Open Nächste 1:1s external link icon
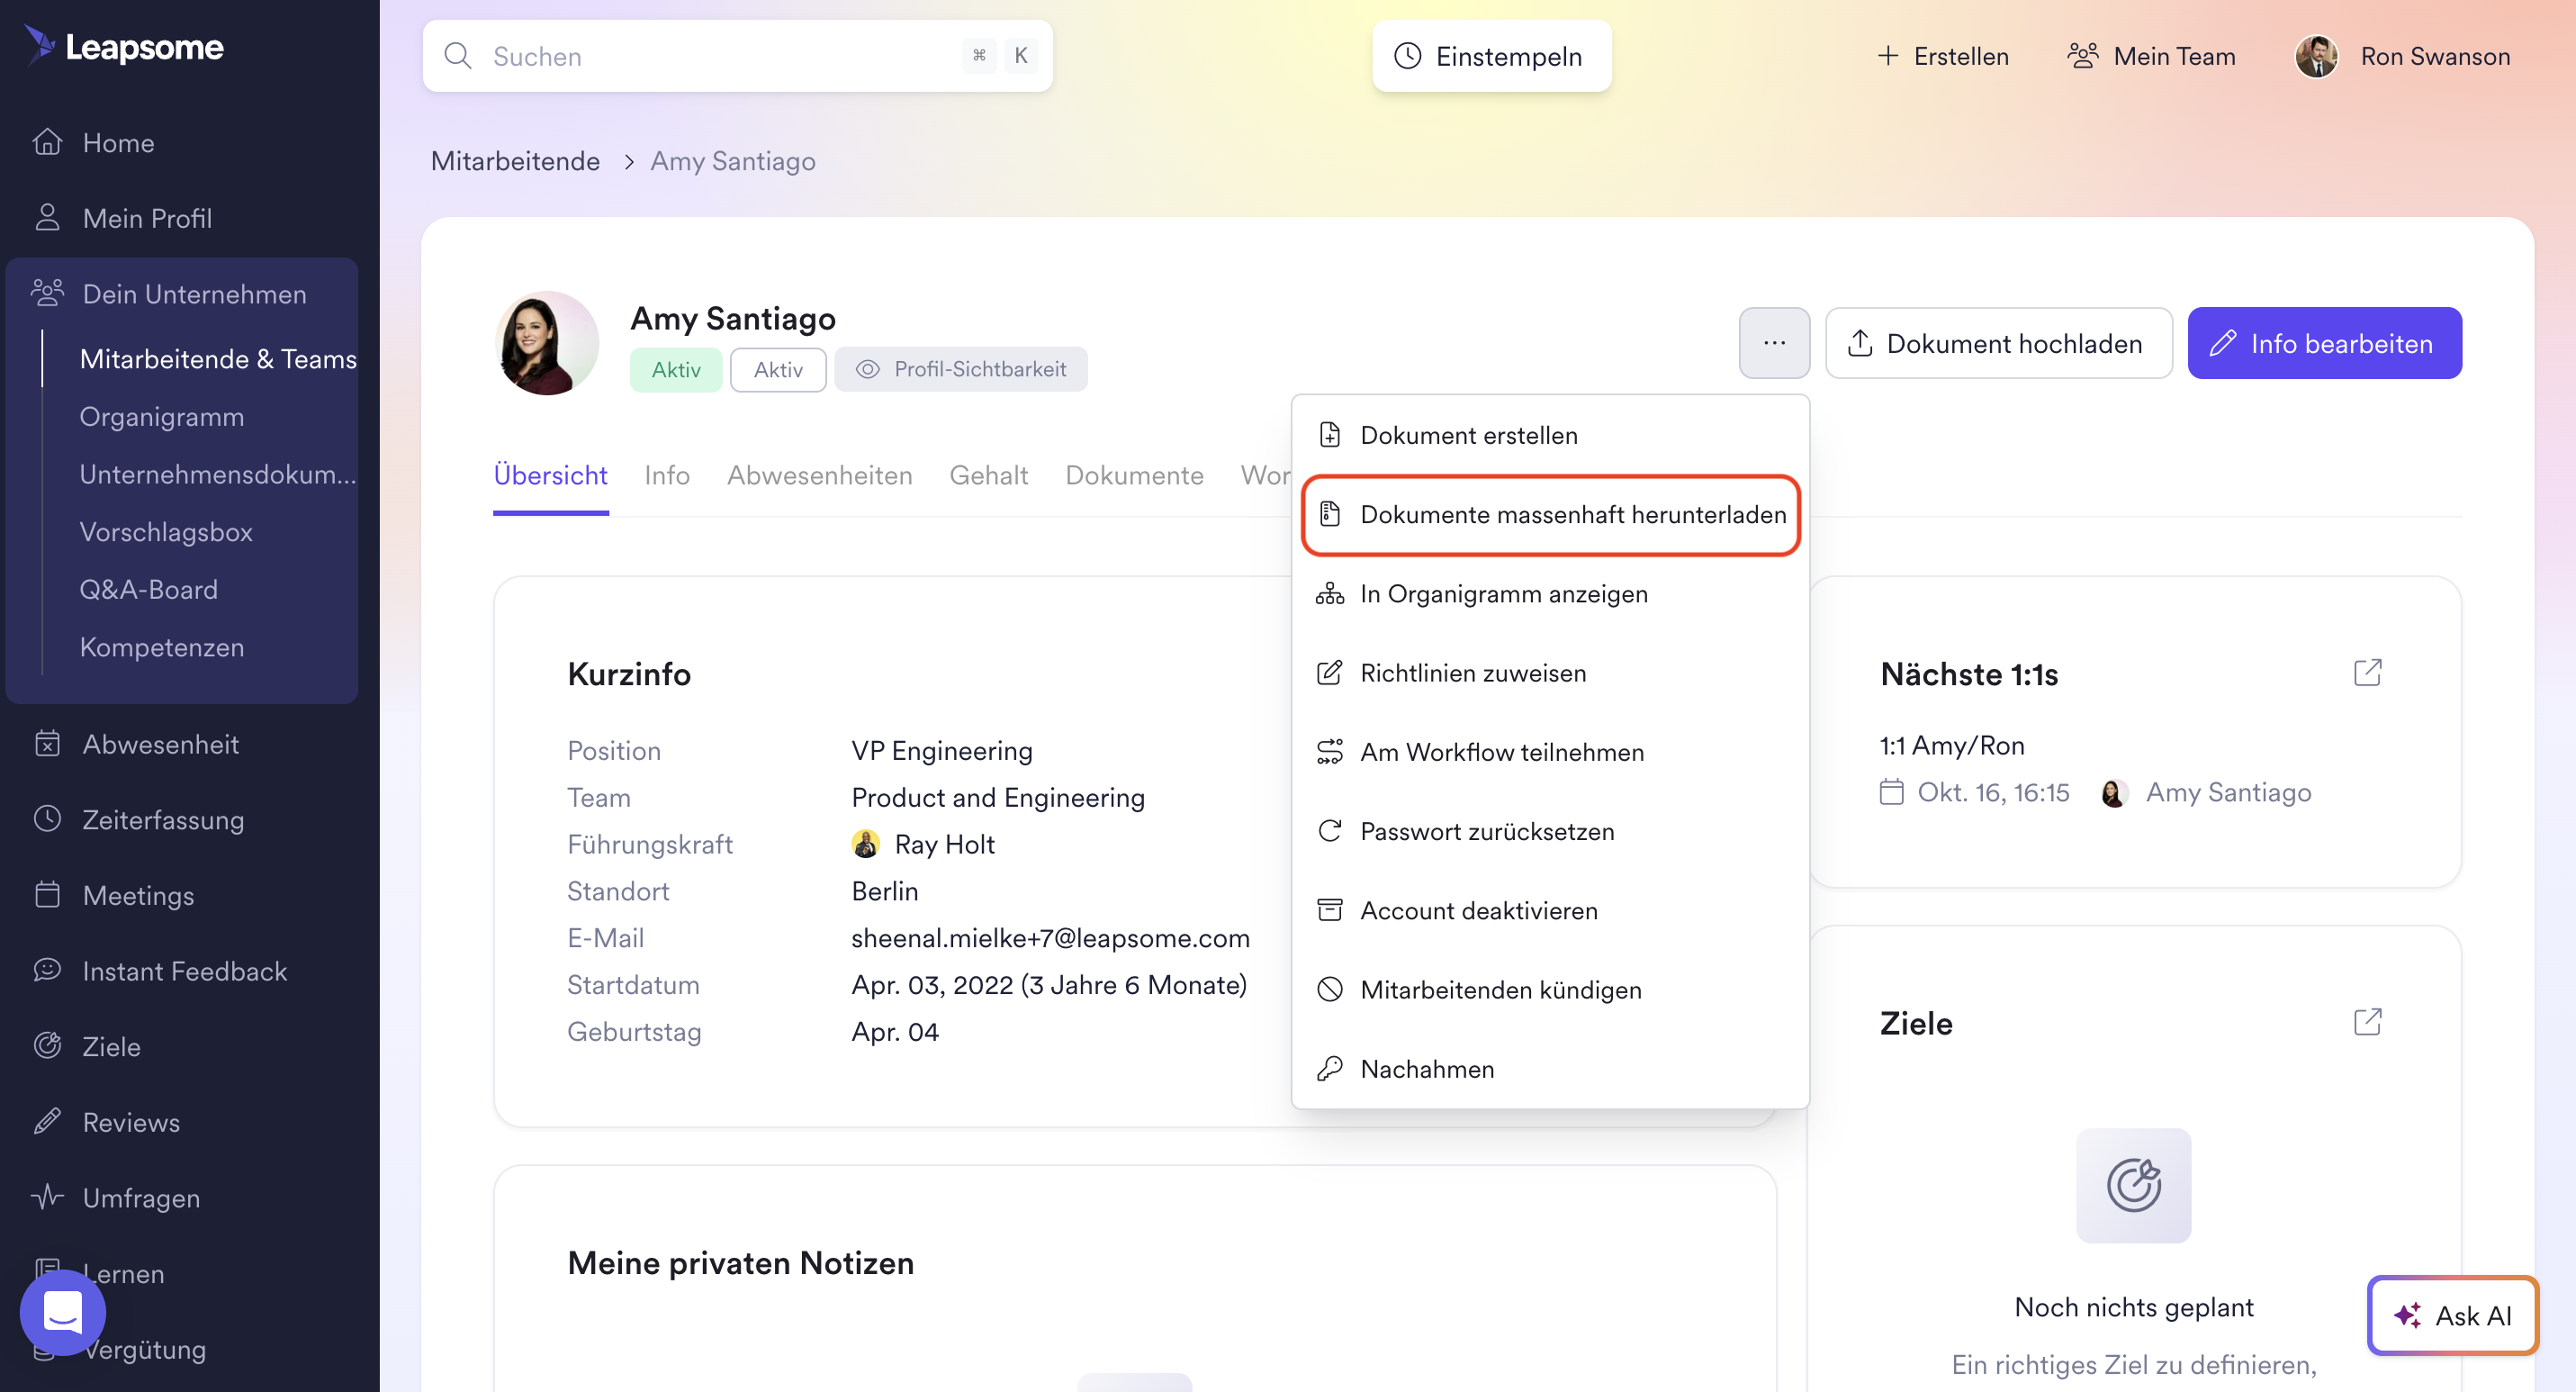 [x=2367, y=673]
